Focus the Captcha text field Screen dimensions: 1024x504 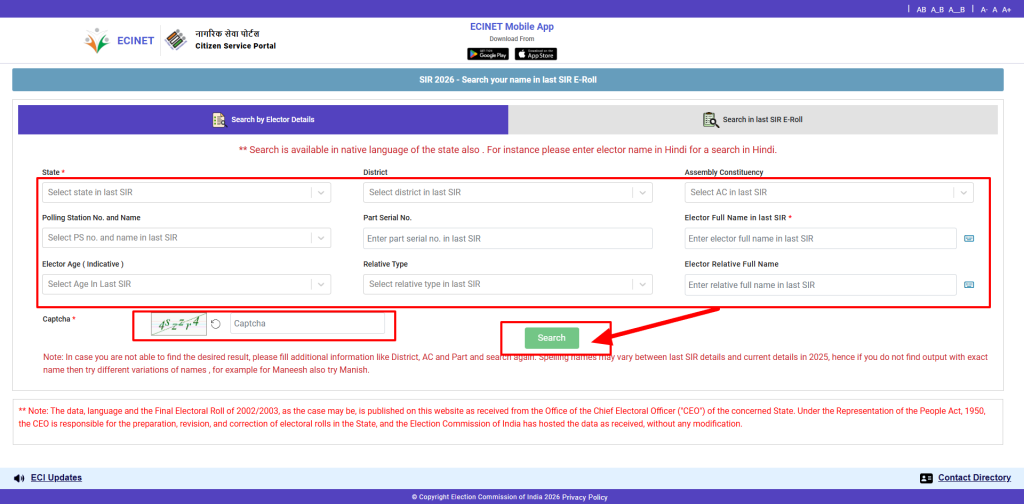pyautogui.click(x=307, y=324)
